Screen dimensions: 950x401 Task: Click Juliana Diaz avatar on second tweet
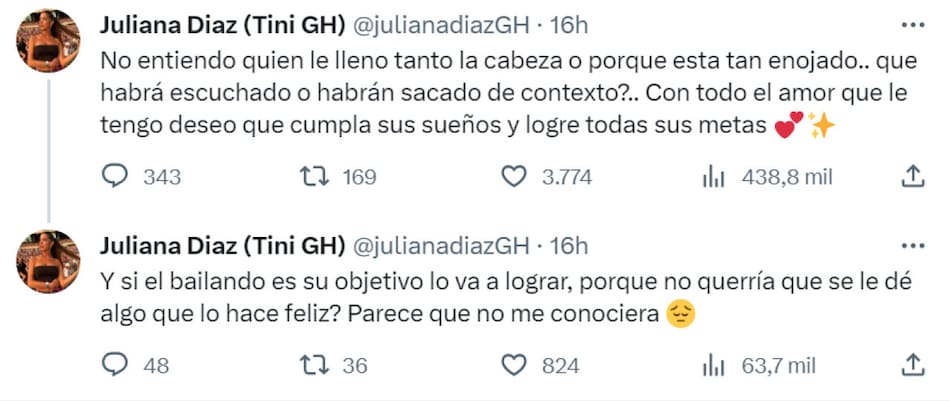coord(49,261)
